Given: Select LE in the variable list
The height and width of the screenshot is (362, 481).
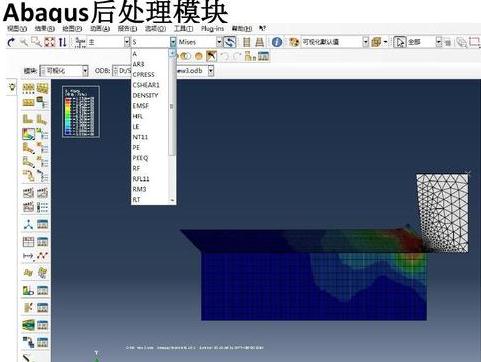Looking at the screenshot, I should coord(136,127).
